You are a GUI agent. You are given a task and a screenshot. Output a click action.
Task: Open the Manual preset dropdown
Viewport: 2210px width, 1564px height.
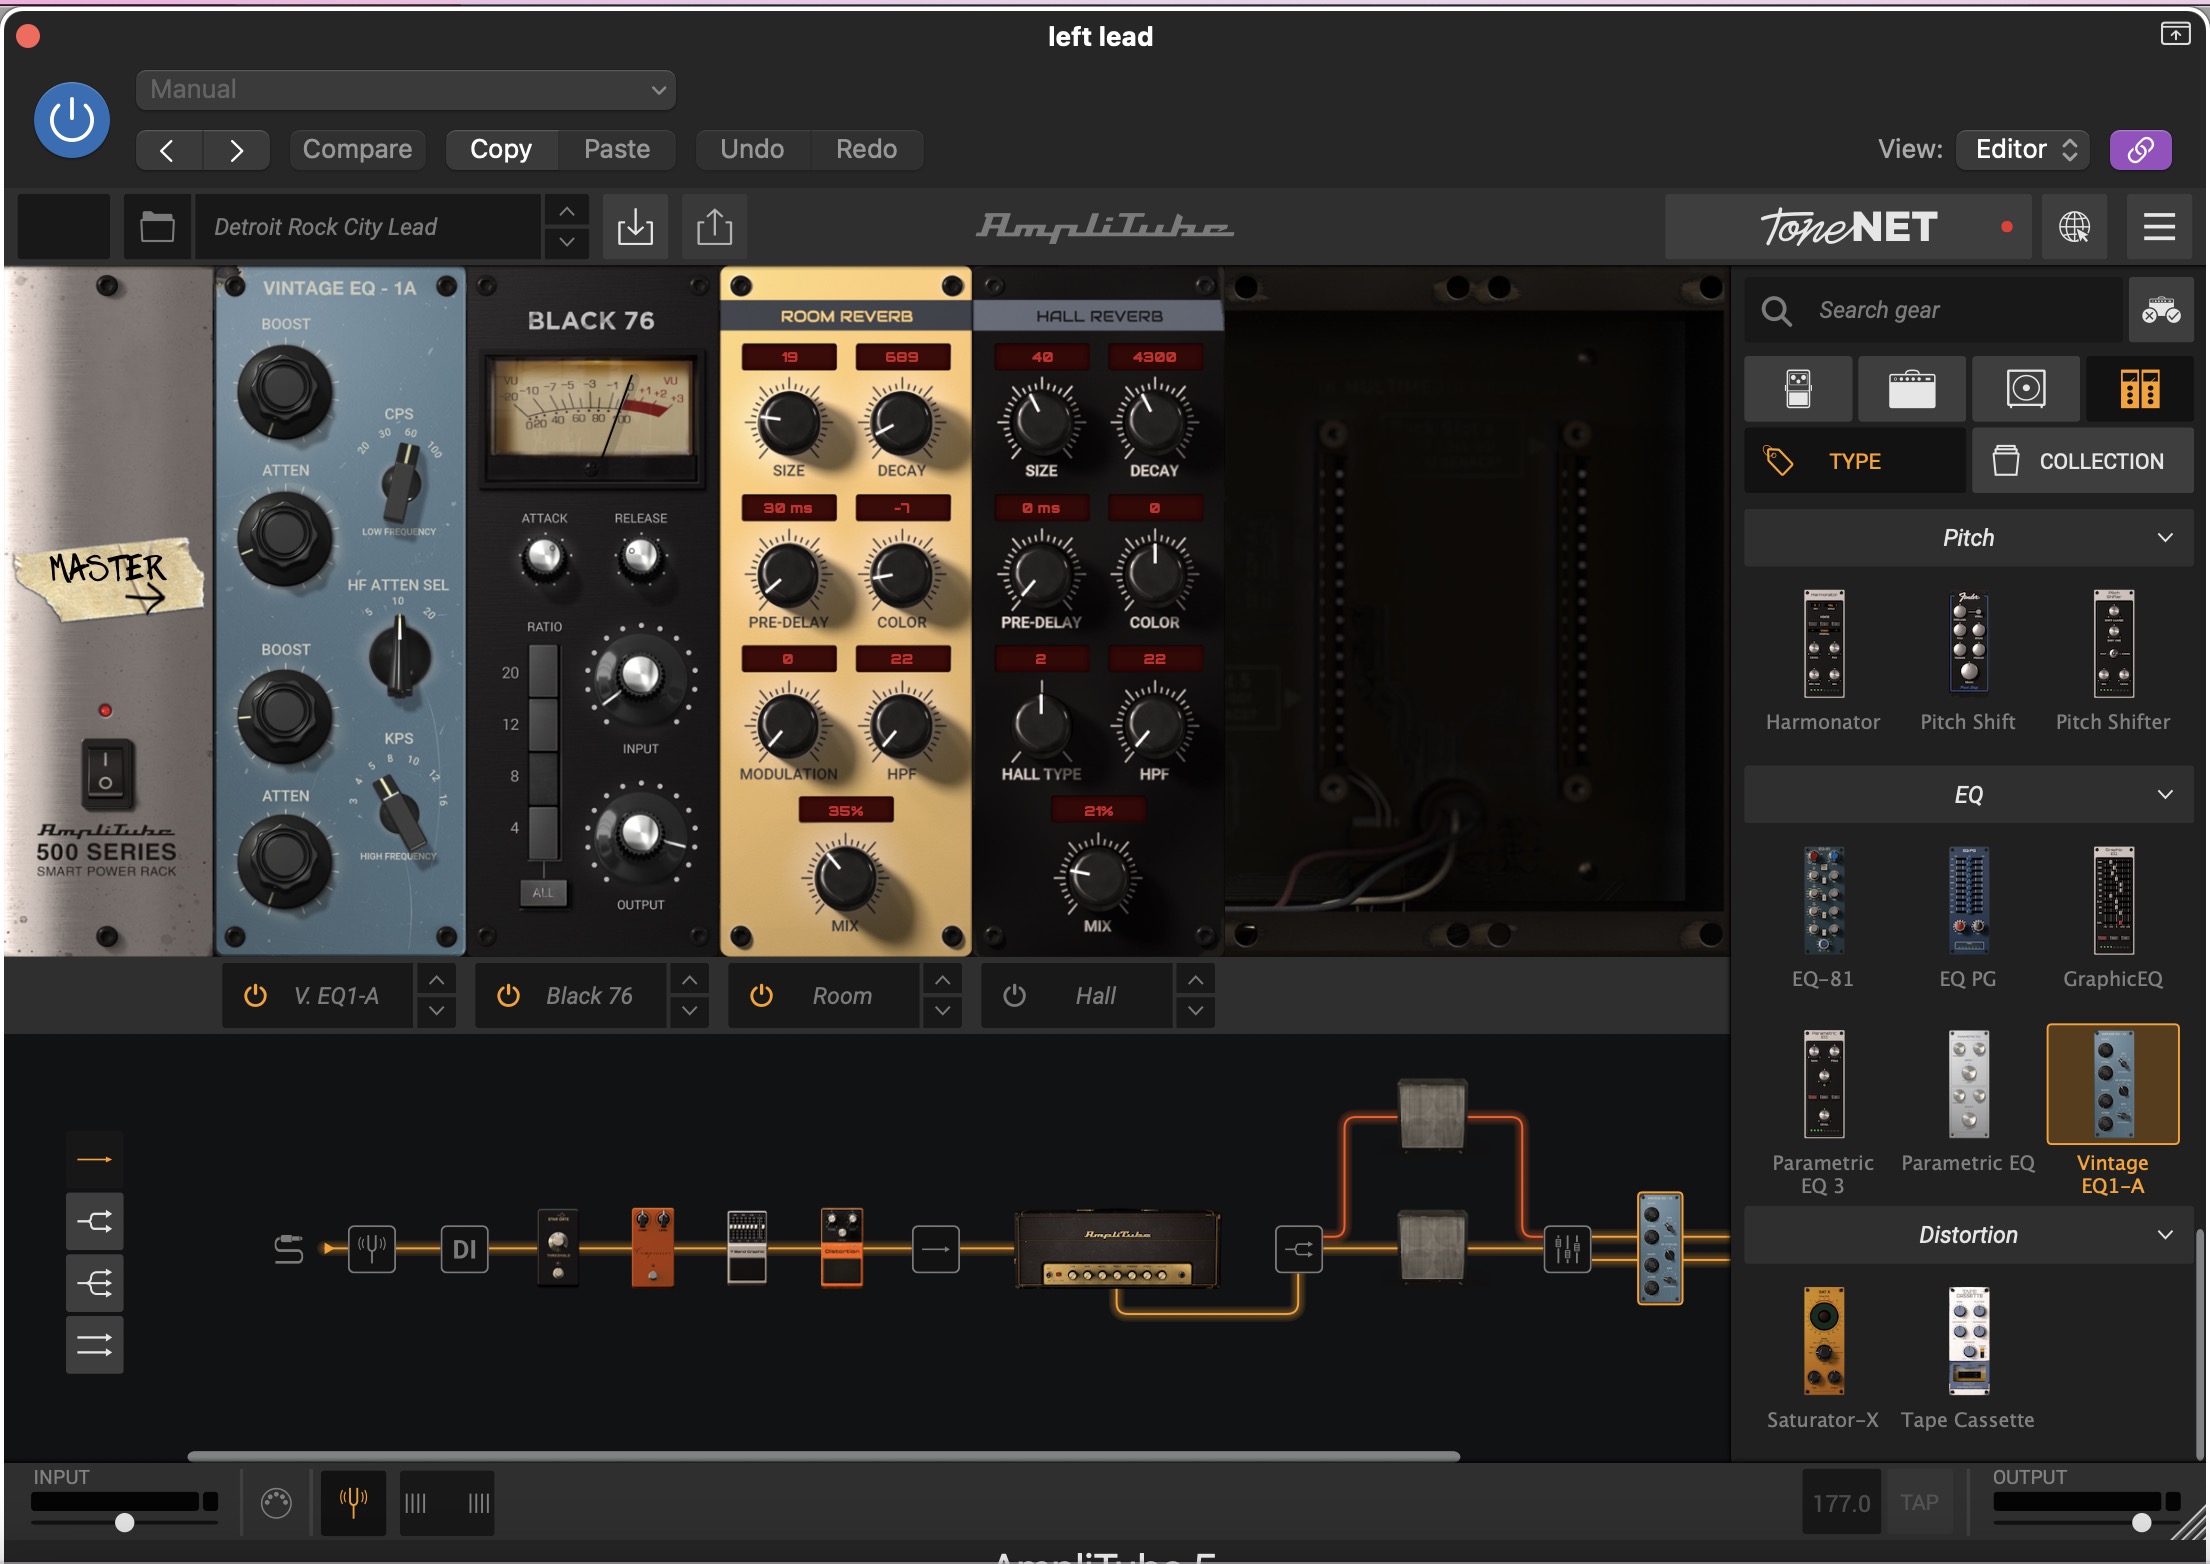pos(406,90)
